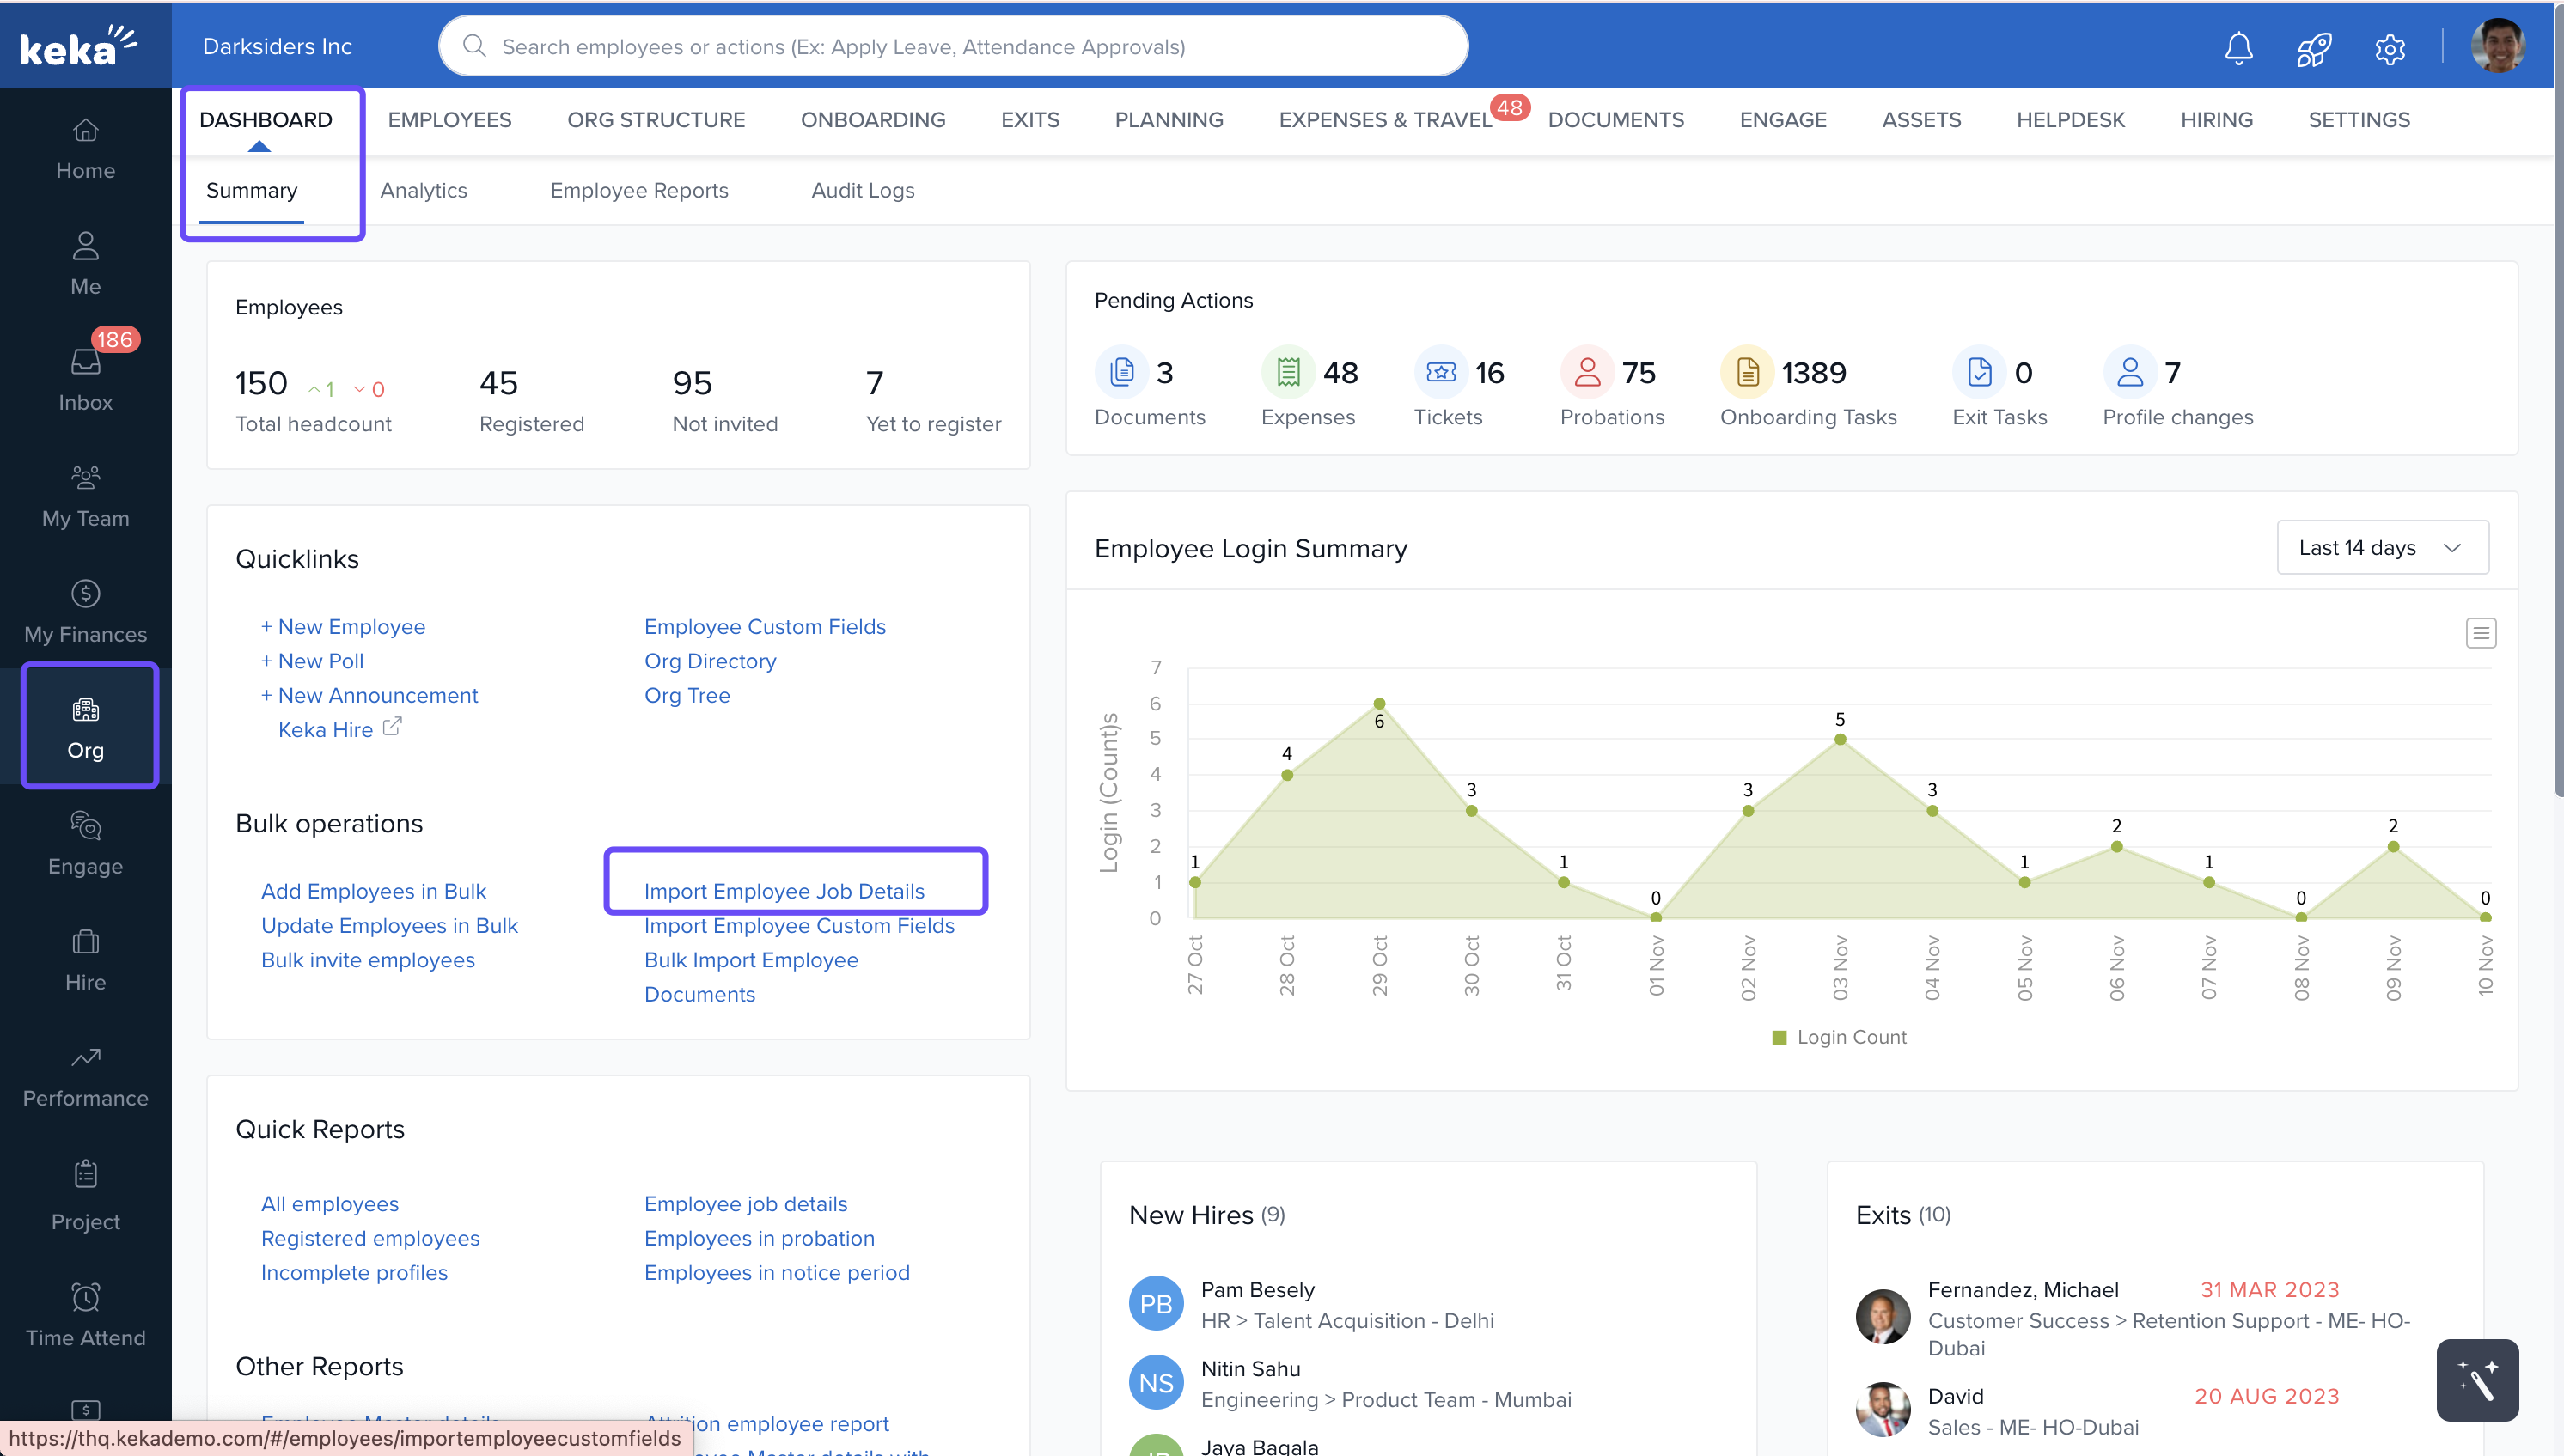2564x1456 pixels.
Task: Open Org Directory quicklink
Action: pyautogui.click(x=709, y=661)
